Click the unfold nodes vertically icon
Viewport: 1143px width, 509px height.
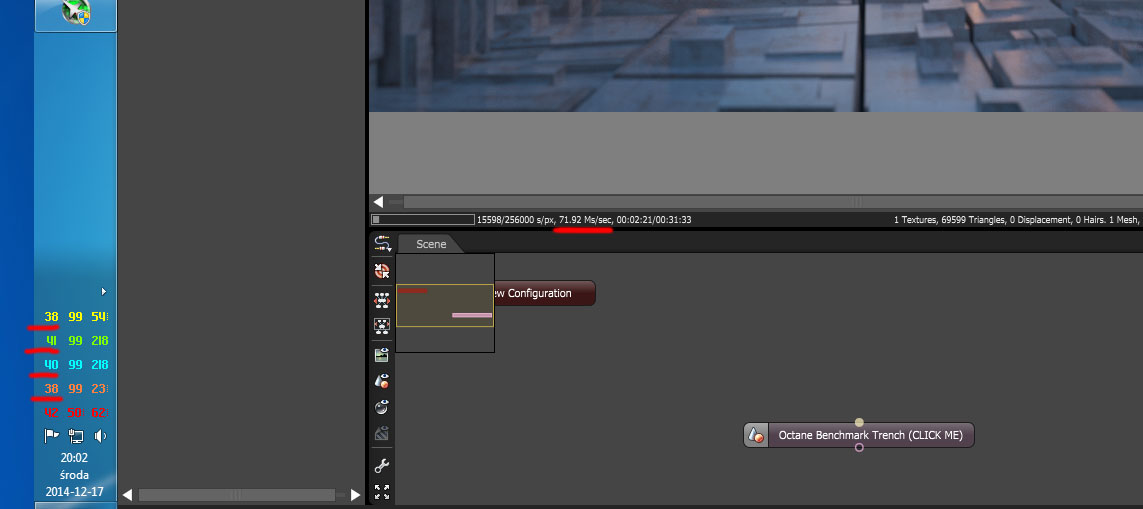(381, 325)
